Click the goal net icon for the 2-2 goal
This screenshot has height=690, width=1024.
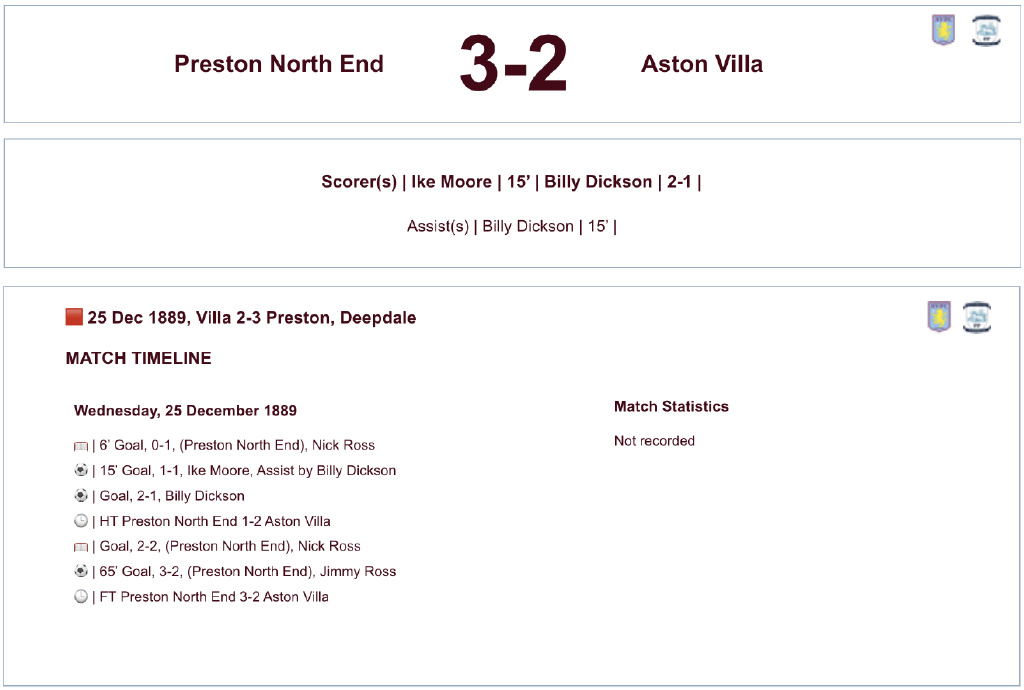click(81, 547)
